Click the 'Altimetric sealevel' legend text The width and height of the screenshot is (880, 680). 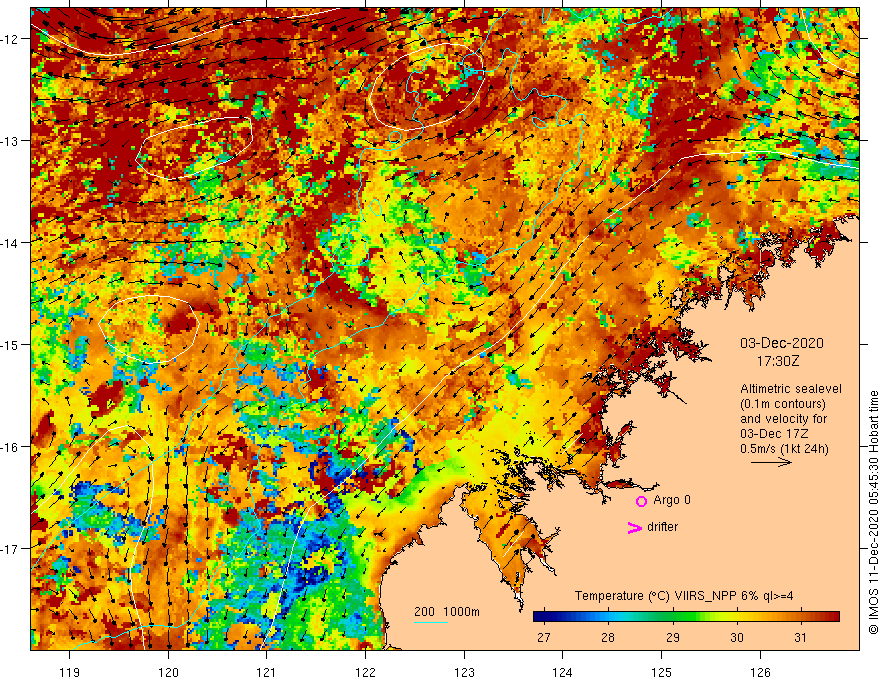coord(791,389)
